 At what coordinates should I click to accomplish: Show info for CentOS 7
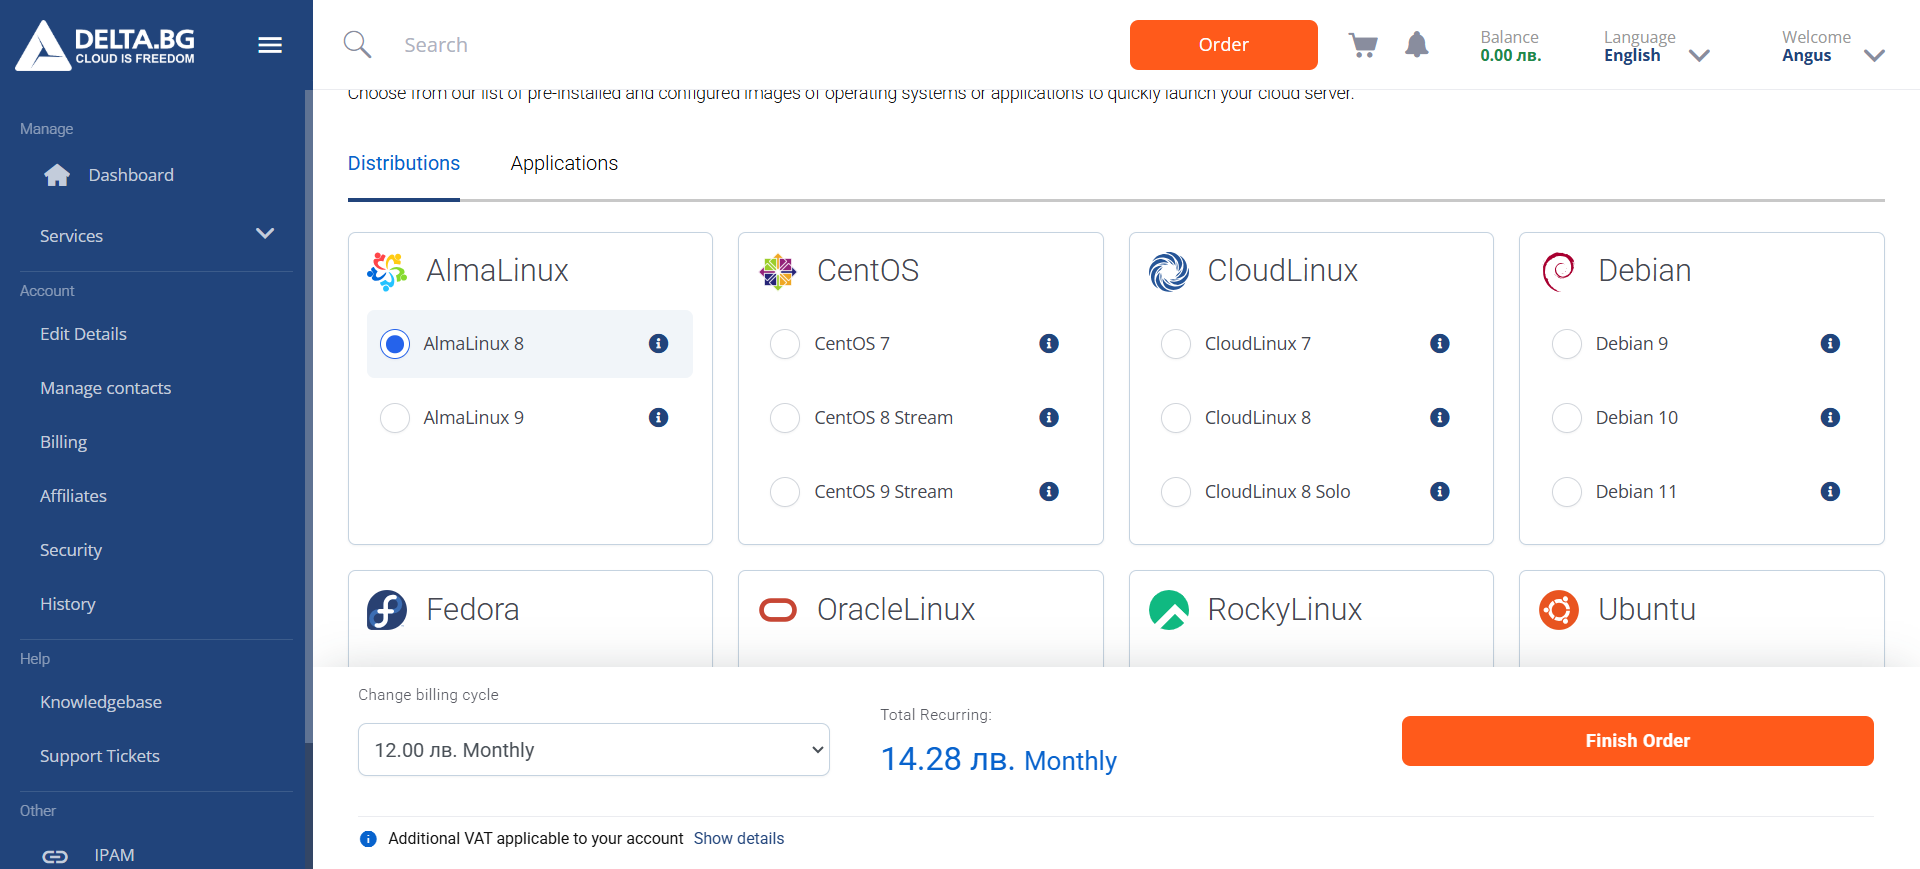1049,344
